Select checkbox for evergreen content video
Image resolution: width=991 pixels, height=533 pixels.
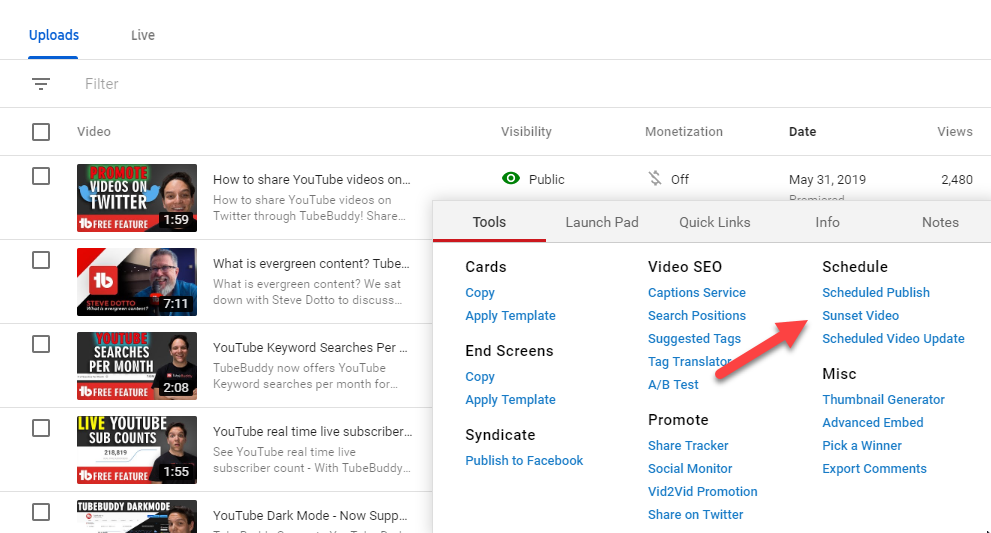pos(41,260)
